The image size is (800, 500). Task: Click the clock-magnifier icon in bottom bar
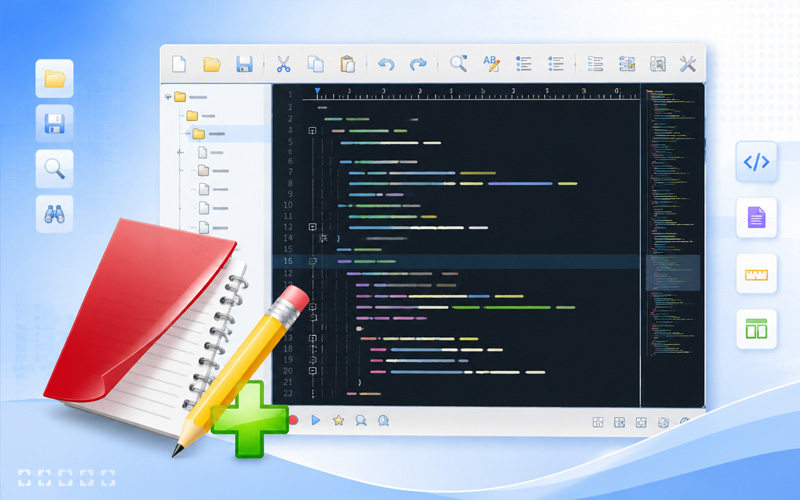(x=383, y=420)
